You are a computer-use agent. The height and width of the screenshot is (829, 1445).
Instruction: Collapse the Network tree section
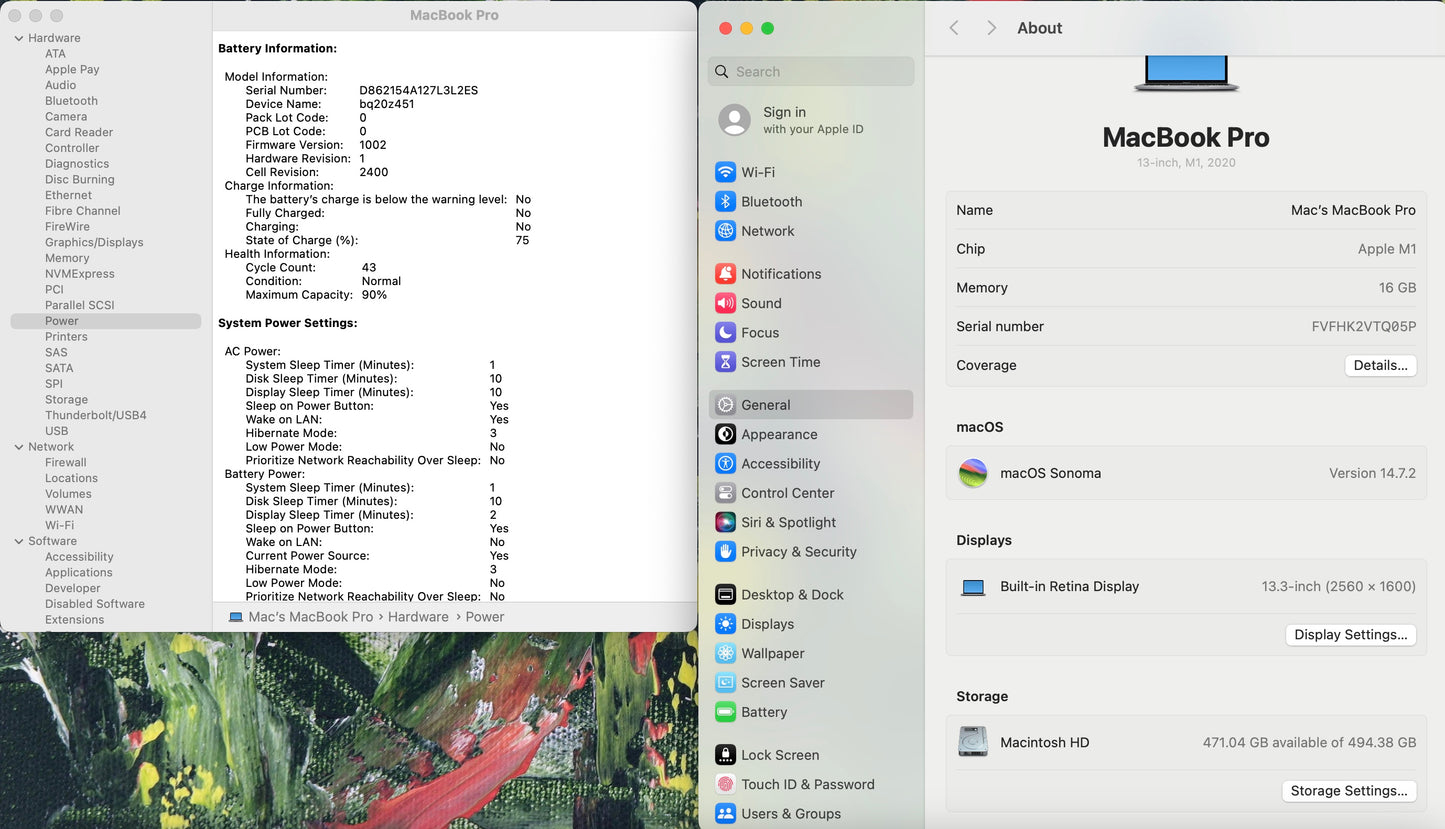coord(19,447)
